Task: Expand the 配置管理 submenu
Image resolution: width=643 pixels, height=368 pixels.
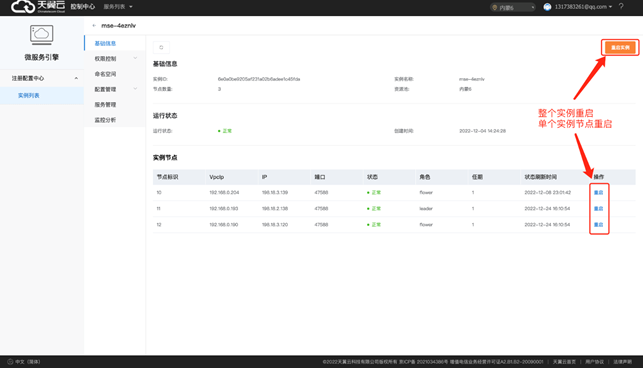Action: (135, 89)
